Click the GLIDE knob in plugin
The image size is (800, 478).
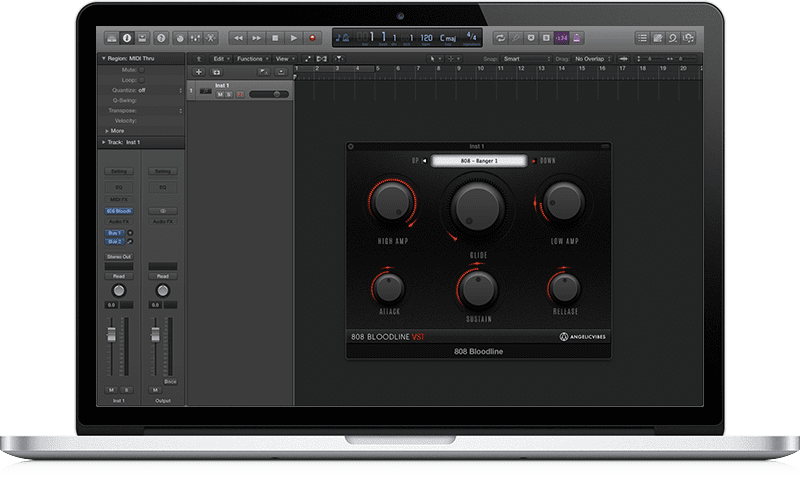478,207
